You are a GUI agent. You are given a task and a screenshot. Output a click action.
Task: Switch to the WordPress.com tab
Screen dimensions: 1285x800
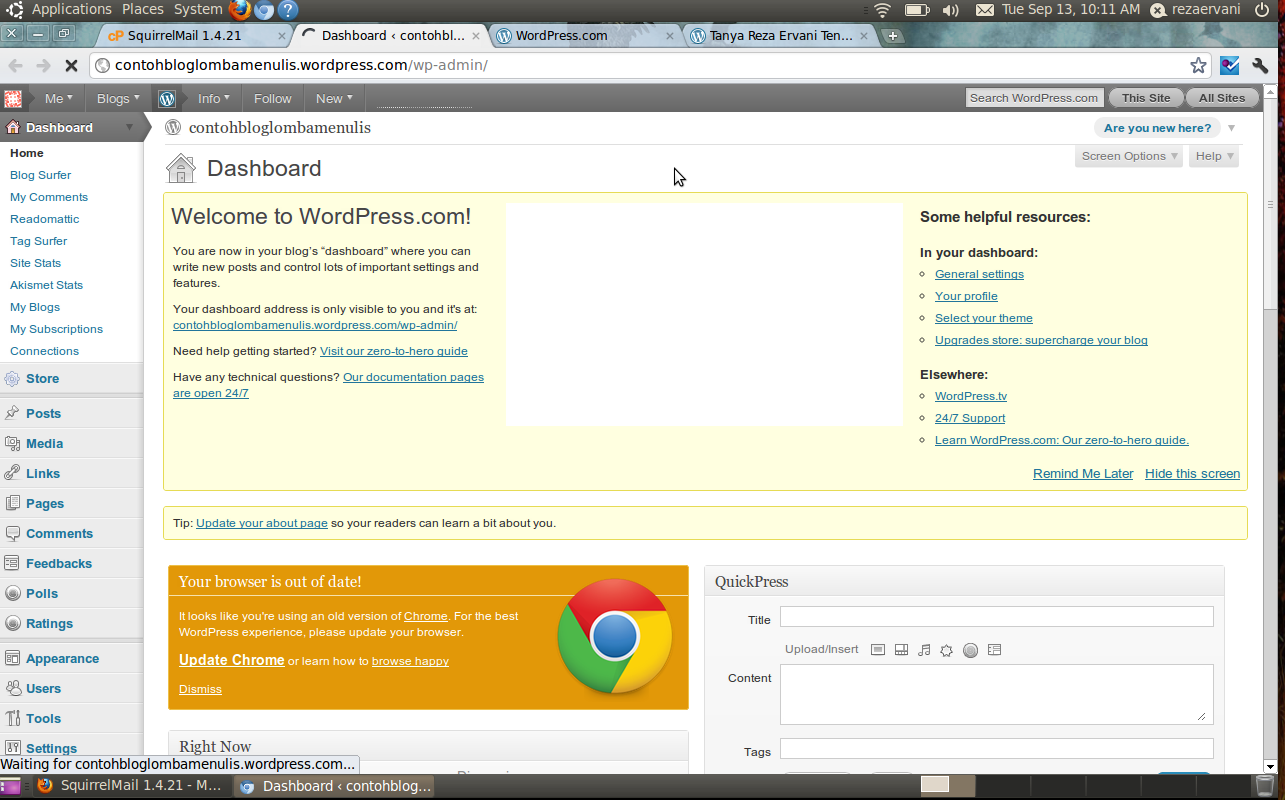587,36
